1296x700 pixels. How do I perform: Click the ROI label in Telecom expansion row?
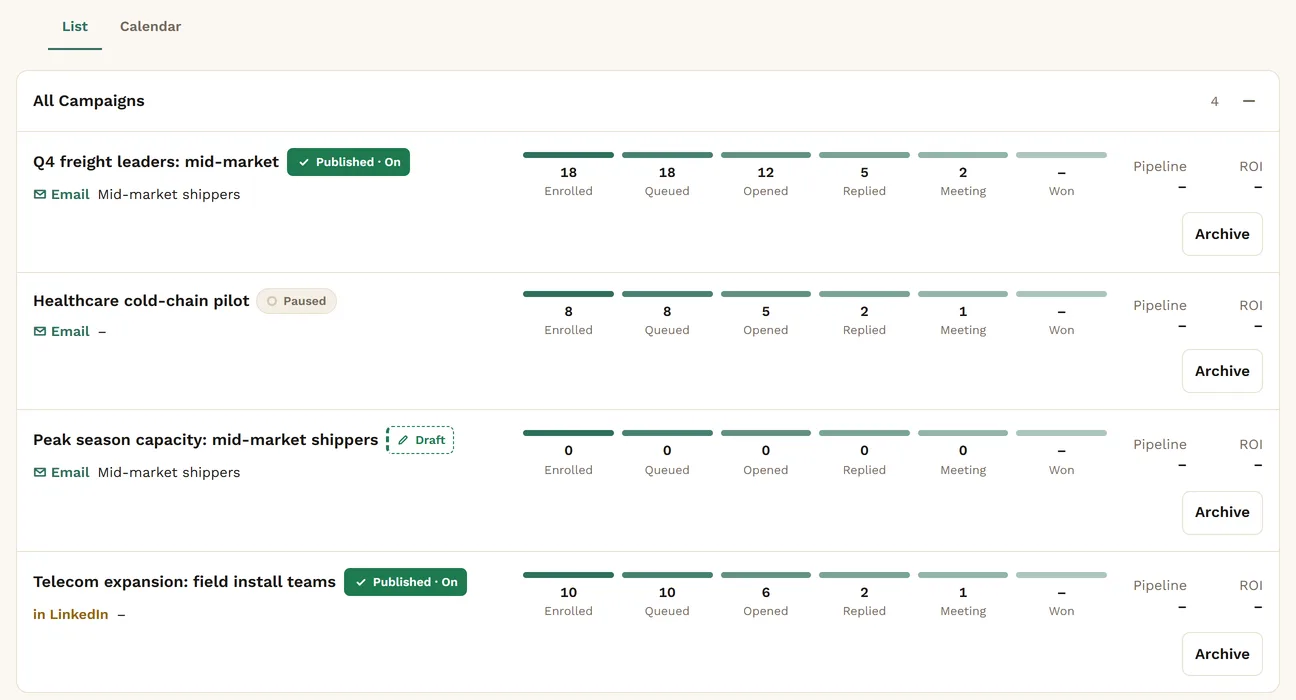coord(1251,585)
